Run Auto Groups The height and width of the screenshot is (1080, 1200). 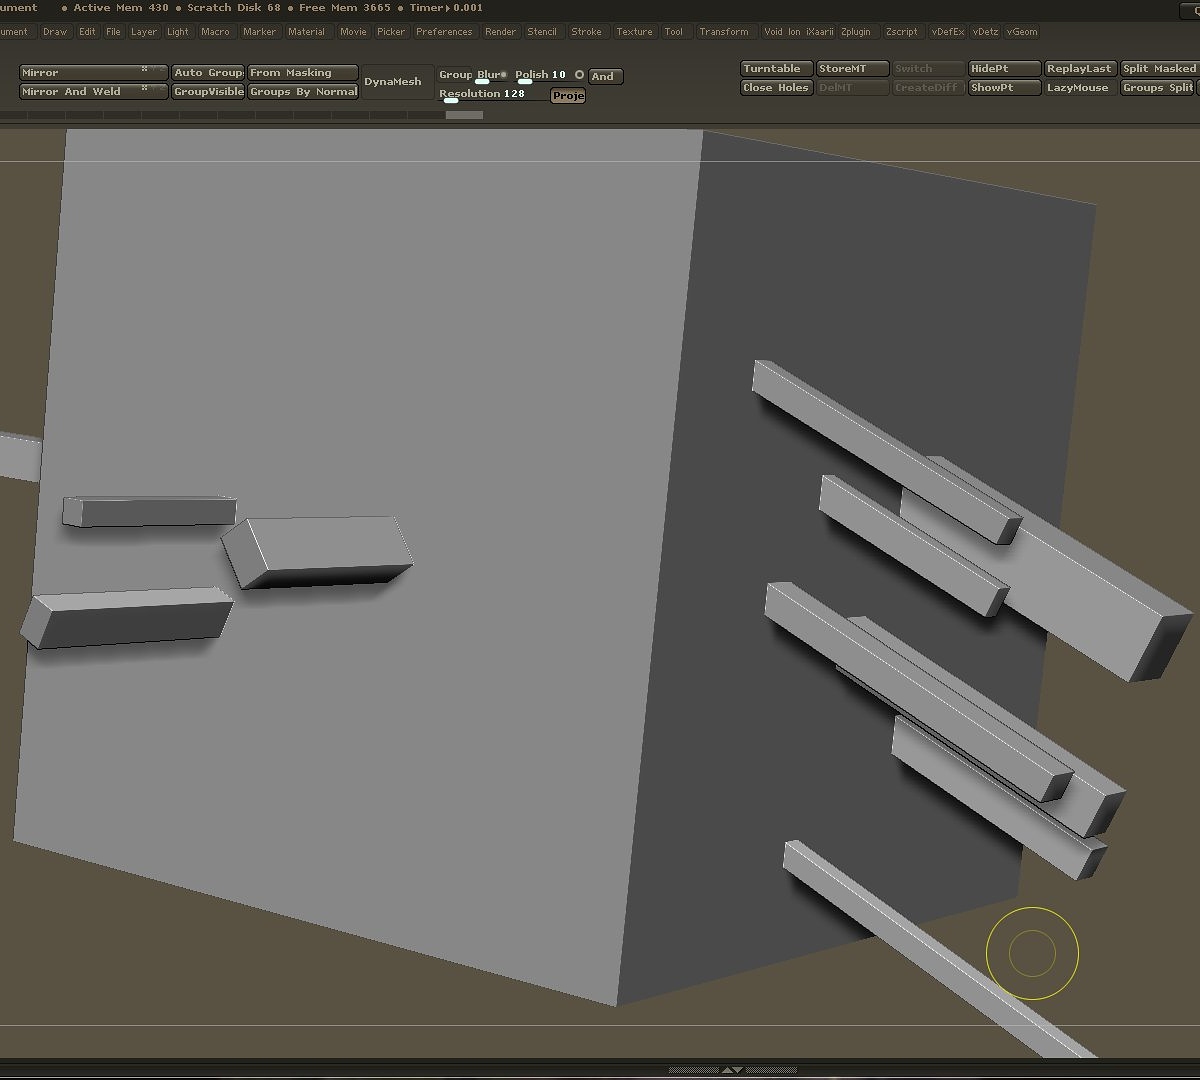(208, 73)
